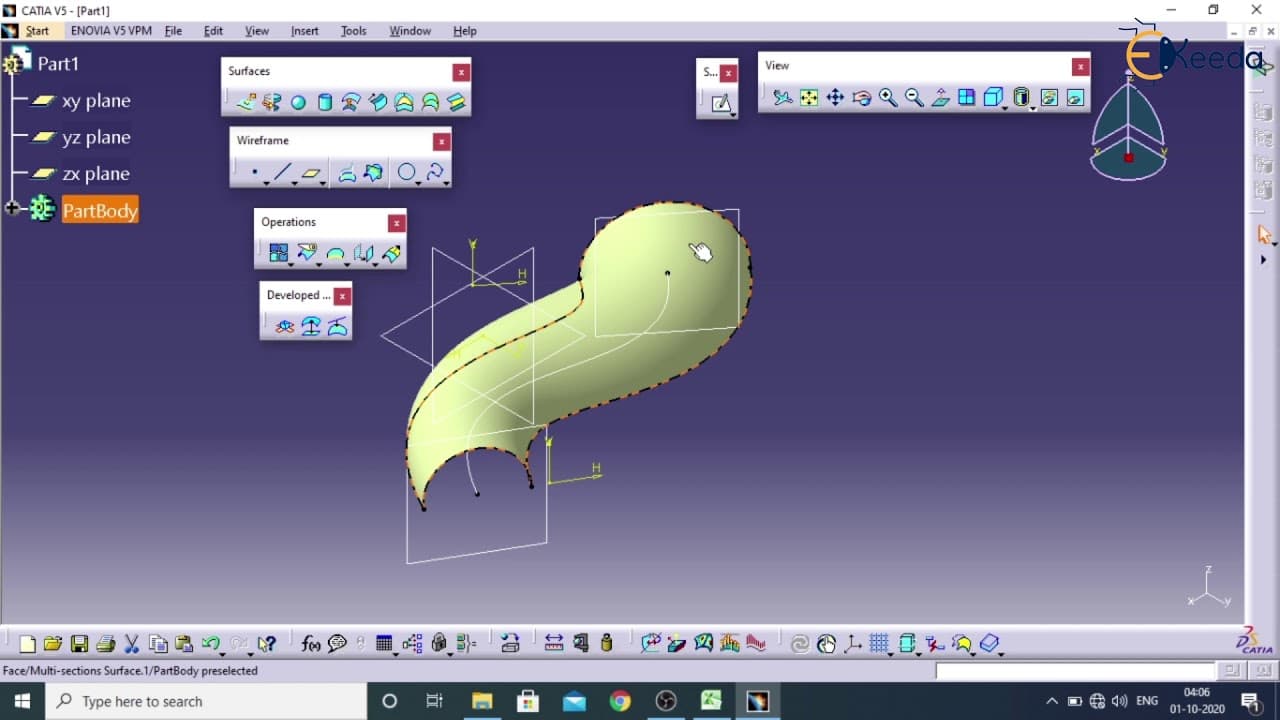The height and width of the screenshot is (720, 1280).
Task: Activate Fly Mode in View toolbar
Action: pyautogui.click(x=783, y=97)
